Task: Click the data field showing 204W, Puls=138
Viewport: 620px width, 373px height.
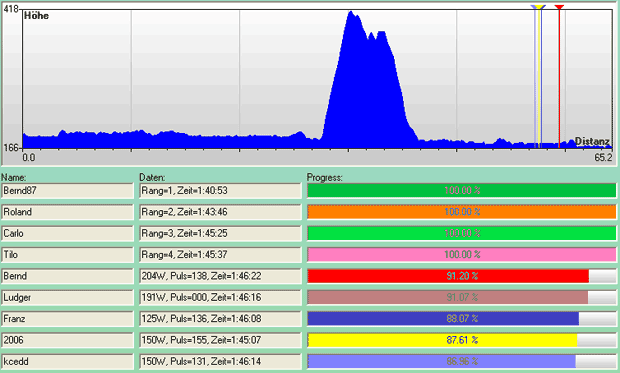Action: point(220,276)
